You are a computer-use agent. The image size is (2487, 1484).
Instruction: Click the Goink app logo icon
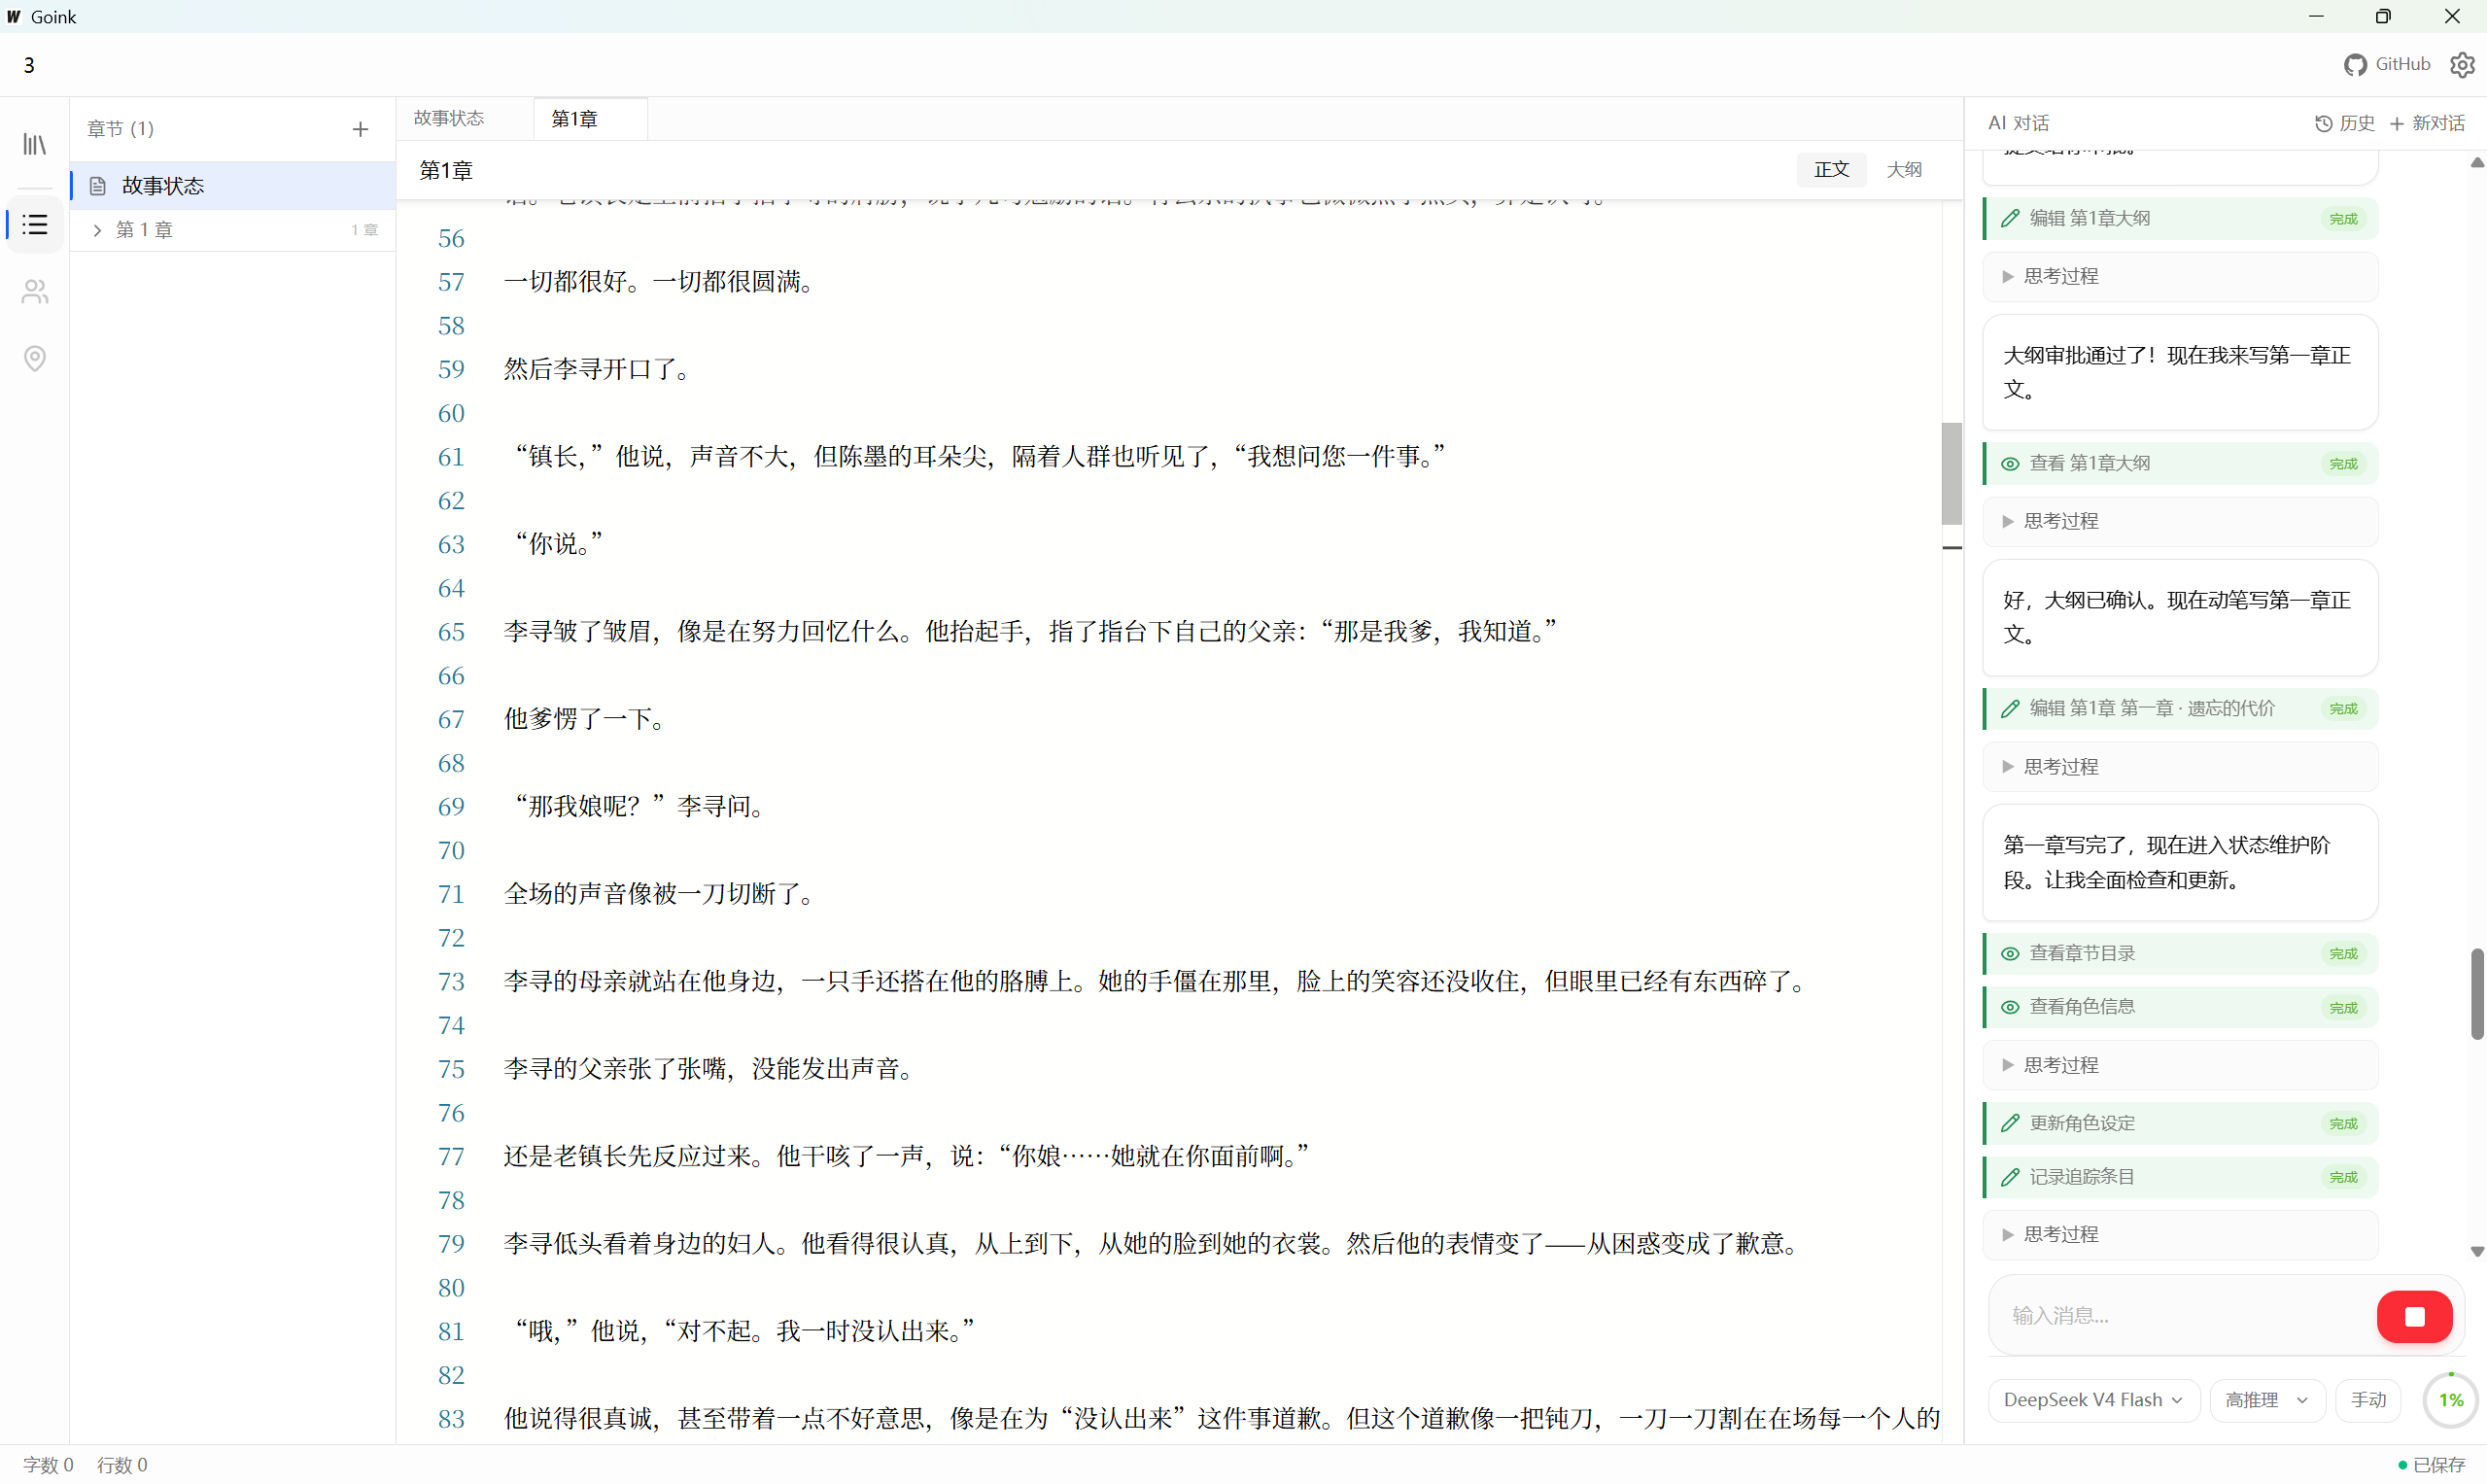click(13, 16)
